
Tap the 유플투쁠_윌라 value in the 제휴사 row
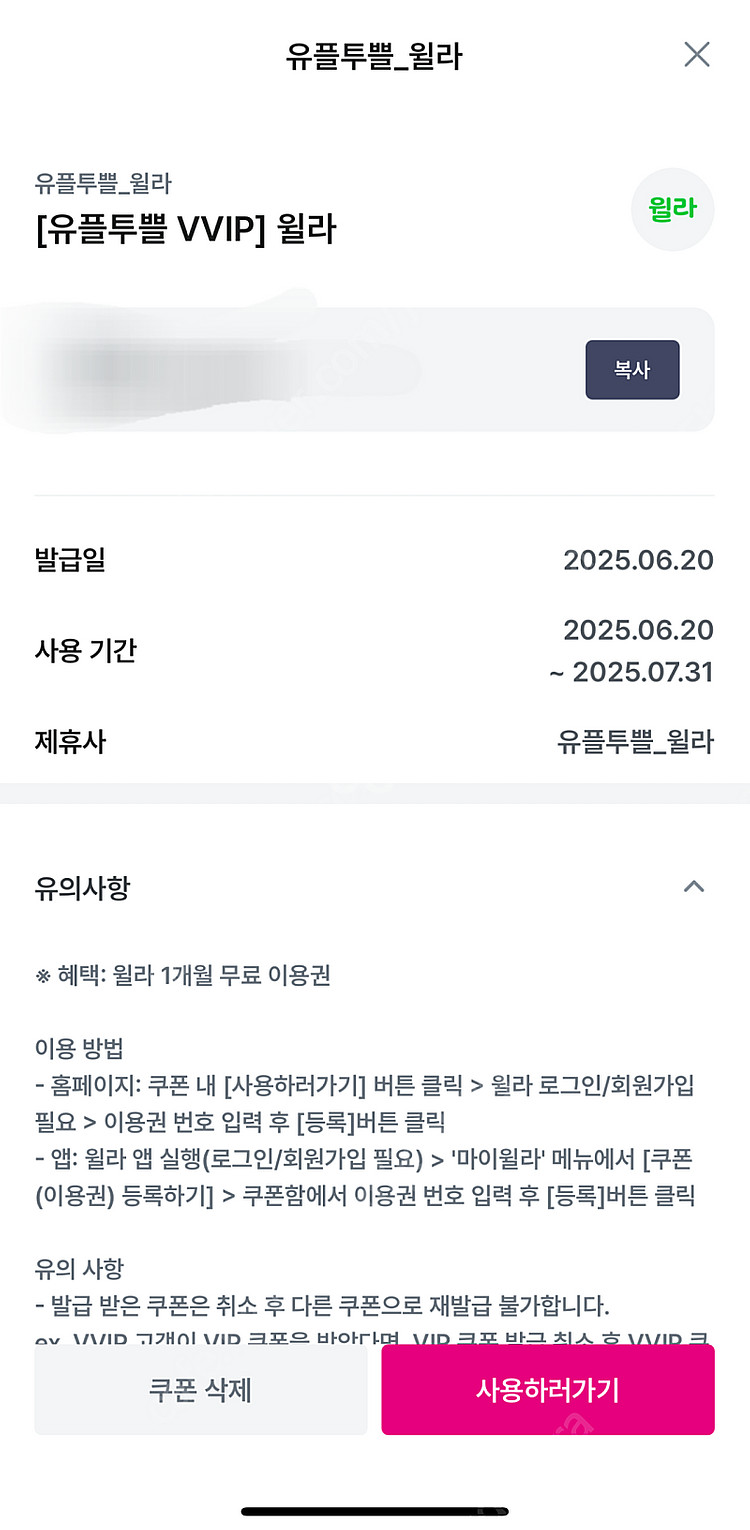(635, 743)
